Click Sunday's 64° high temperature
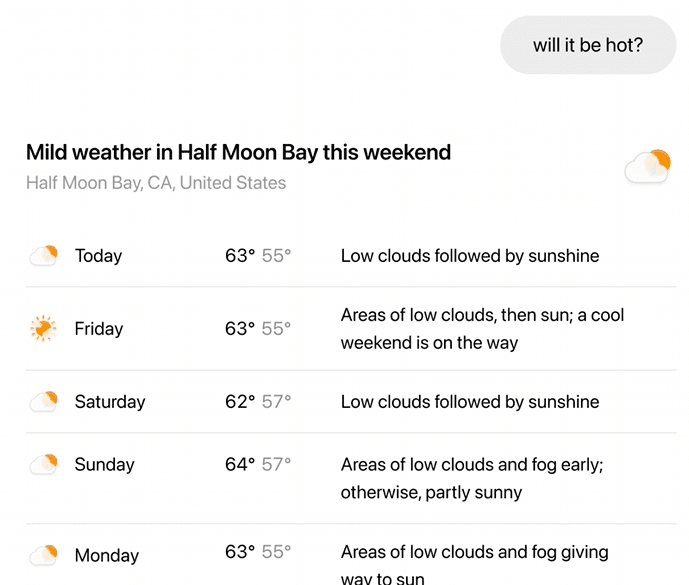689x585 pixels. coord(240,465)
